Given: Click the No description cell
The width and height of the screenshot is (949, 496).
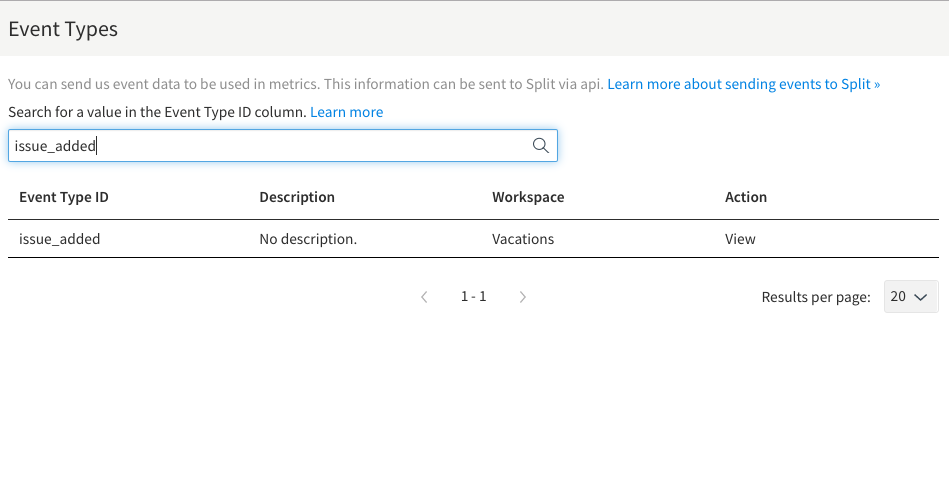Looking at the screenshot, I should (x=308, y=239).
